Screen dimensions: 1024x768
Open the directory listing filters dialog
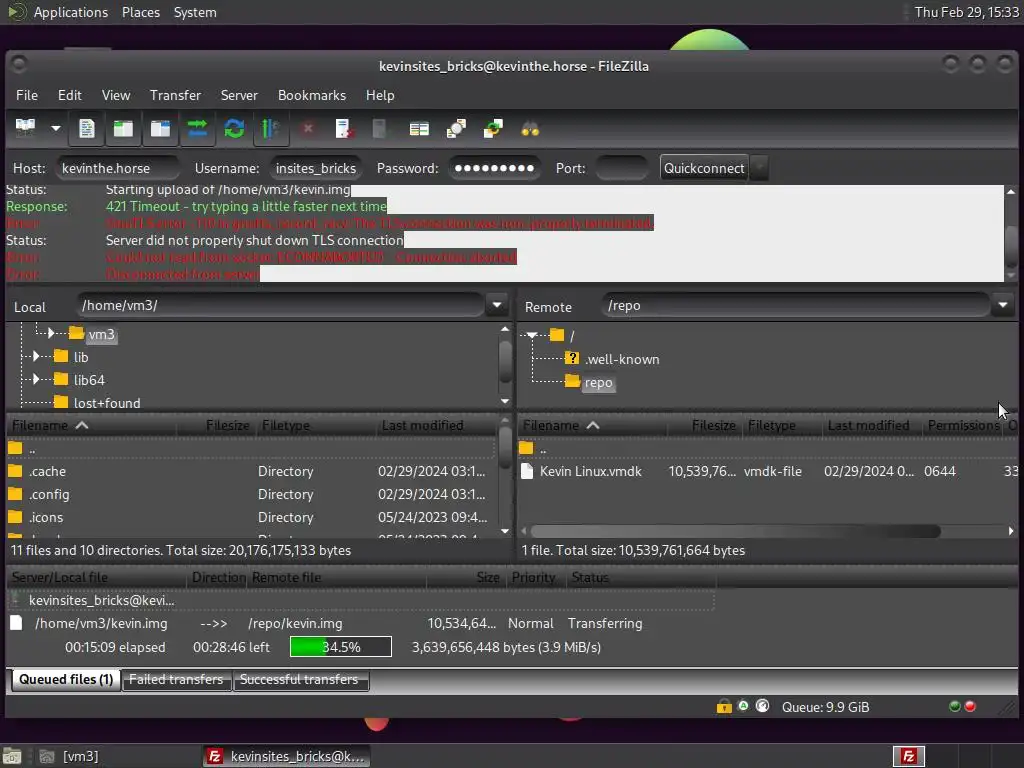419,129
